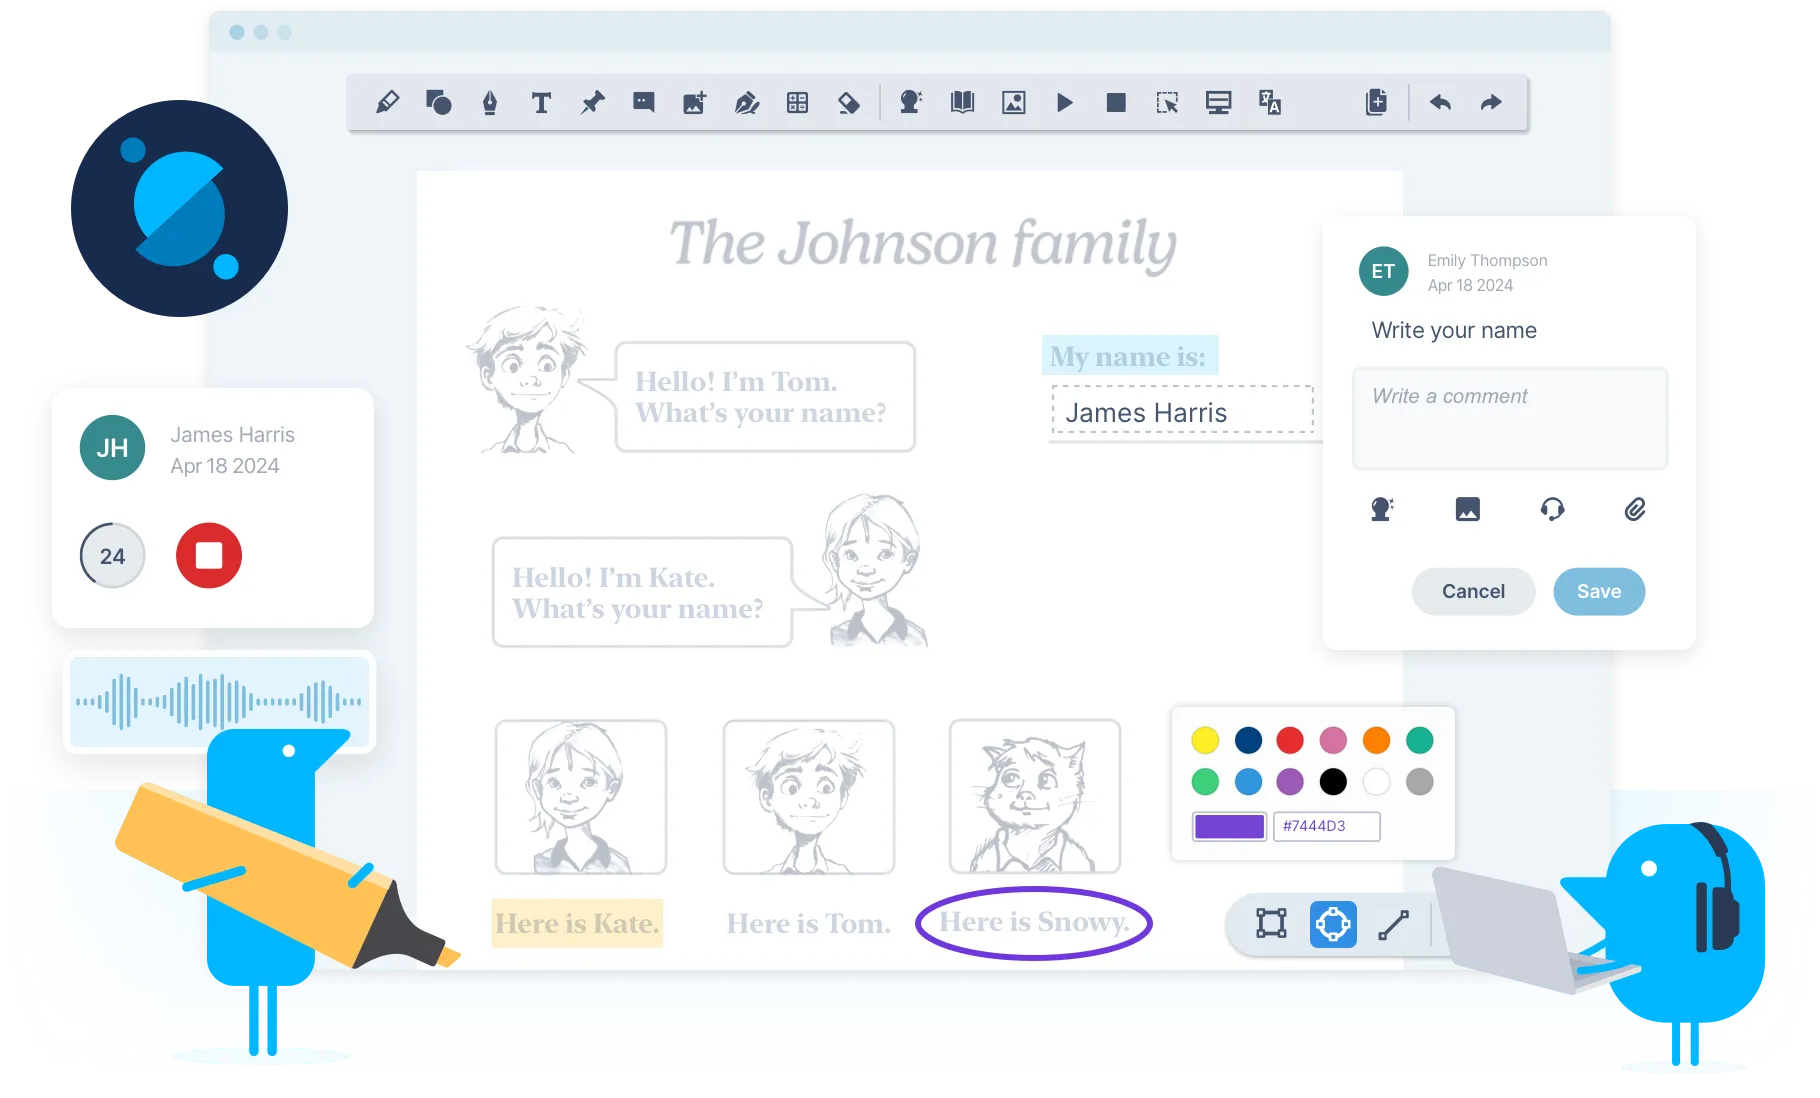Click the Snowy cat thumbnail

point(1035,796)
